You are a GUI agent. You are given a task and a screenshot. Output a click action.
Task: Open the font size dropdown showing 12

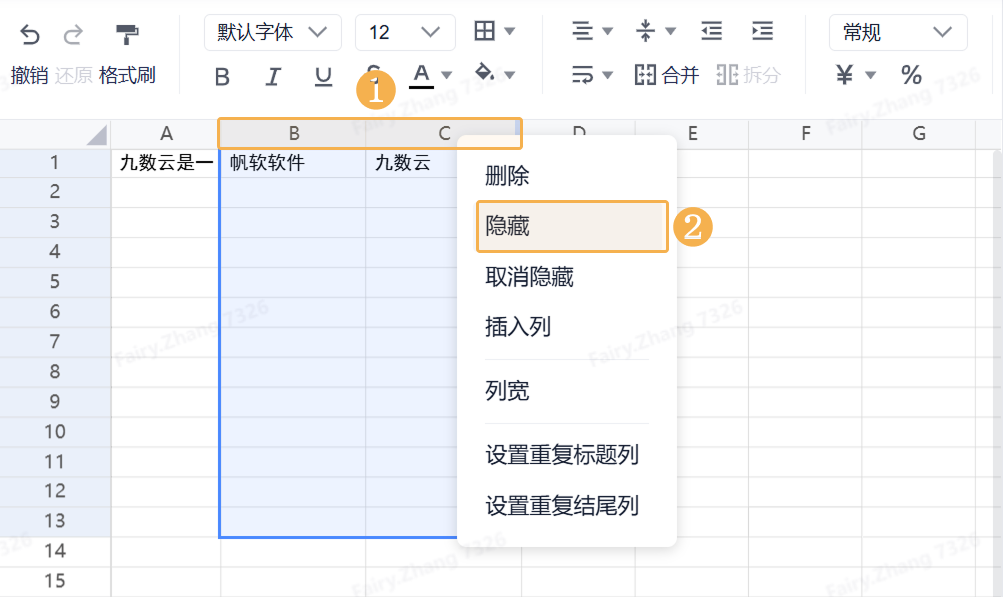(404, 32)
